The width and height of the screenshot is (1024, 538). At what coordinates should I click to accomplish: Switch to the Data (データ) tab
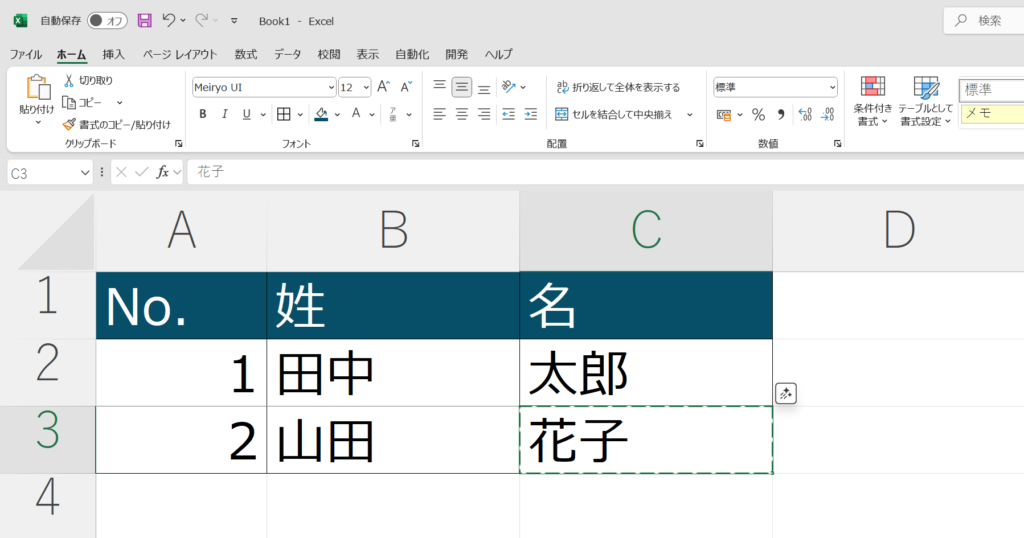[x=287, y=54]
